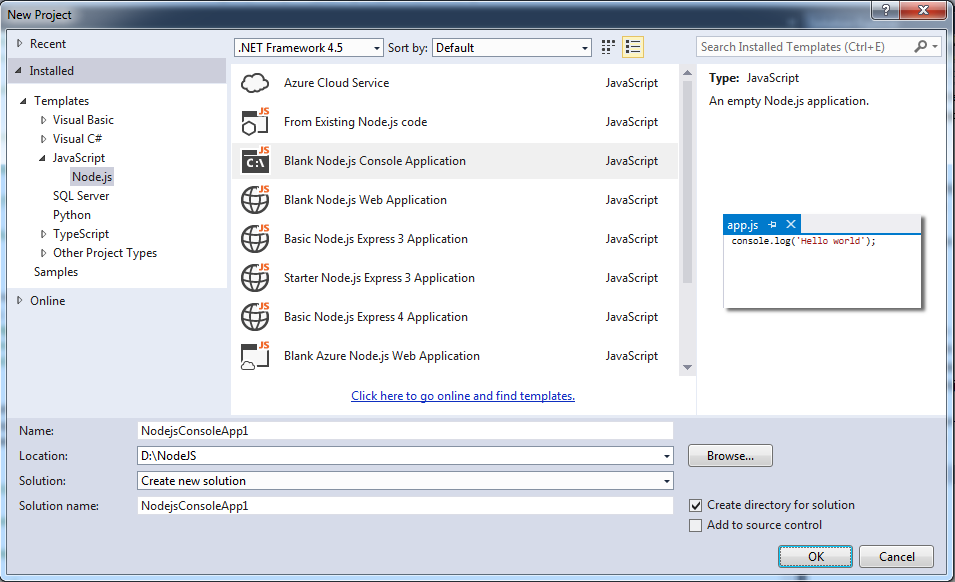The width and height of the screenshot is (955, 582).
Task: Uncheck Create directory for solution
Action: (695, 505)
